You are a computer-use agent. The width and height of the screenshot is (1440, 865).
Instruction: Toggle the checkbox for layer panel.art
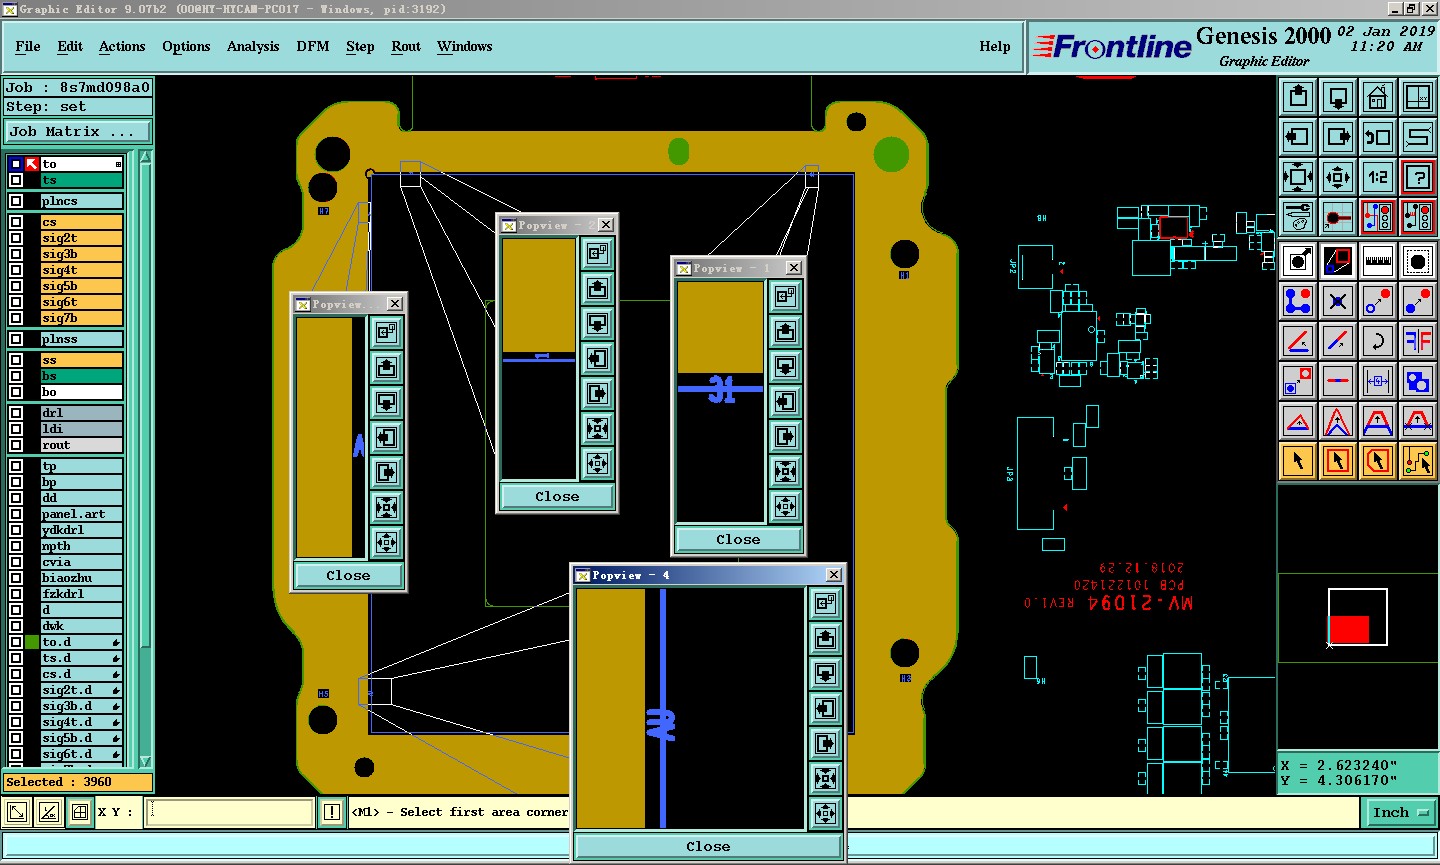point(16,514)
